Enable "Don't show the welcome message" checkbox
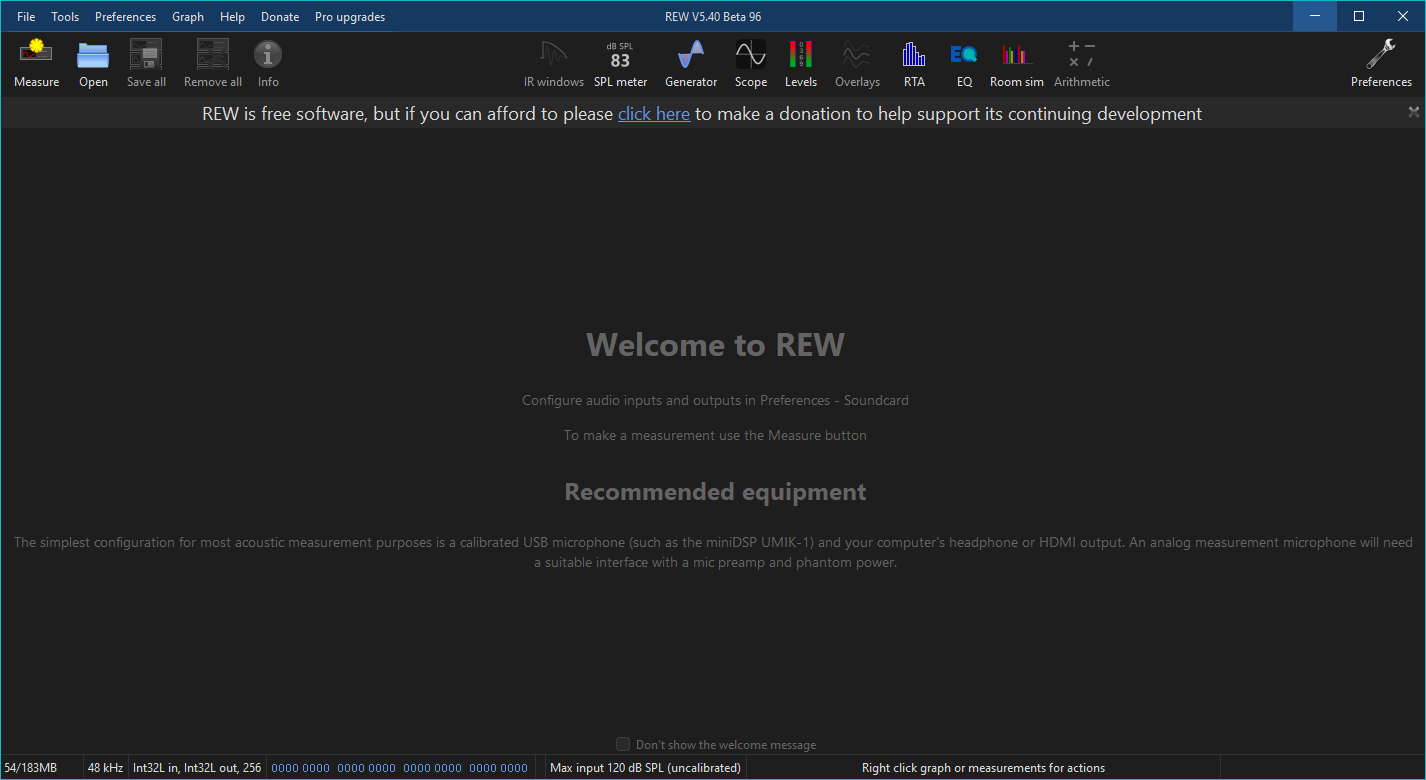 coord(623,744)
